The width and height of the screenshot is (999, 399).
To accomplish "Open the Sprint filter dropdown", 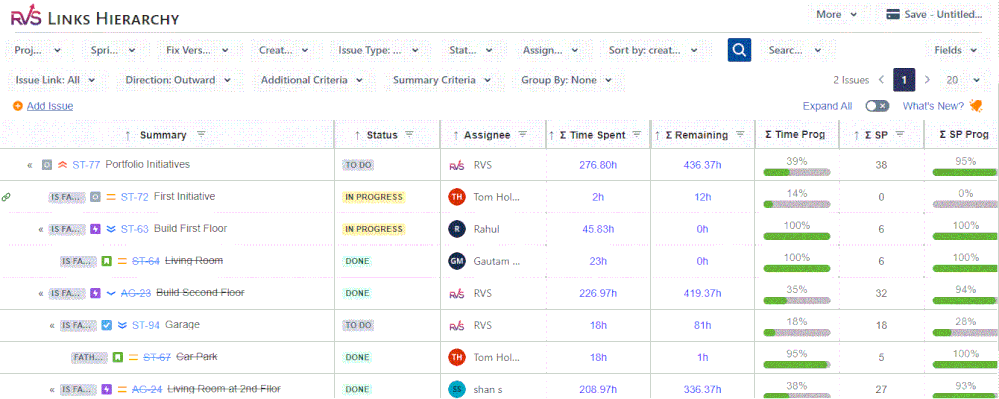I will [113, 50].
